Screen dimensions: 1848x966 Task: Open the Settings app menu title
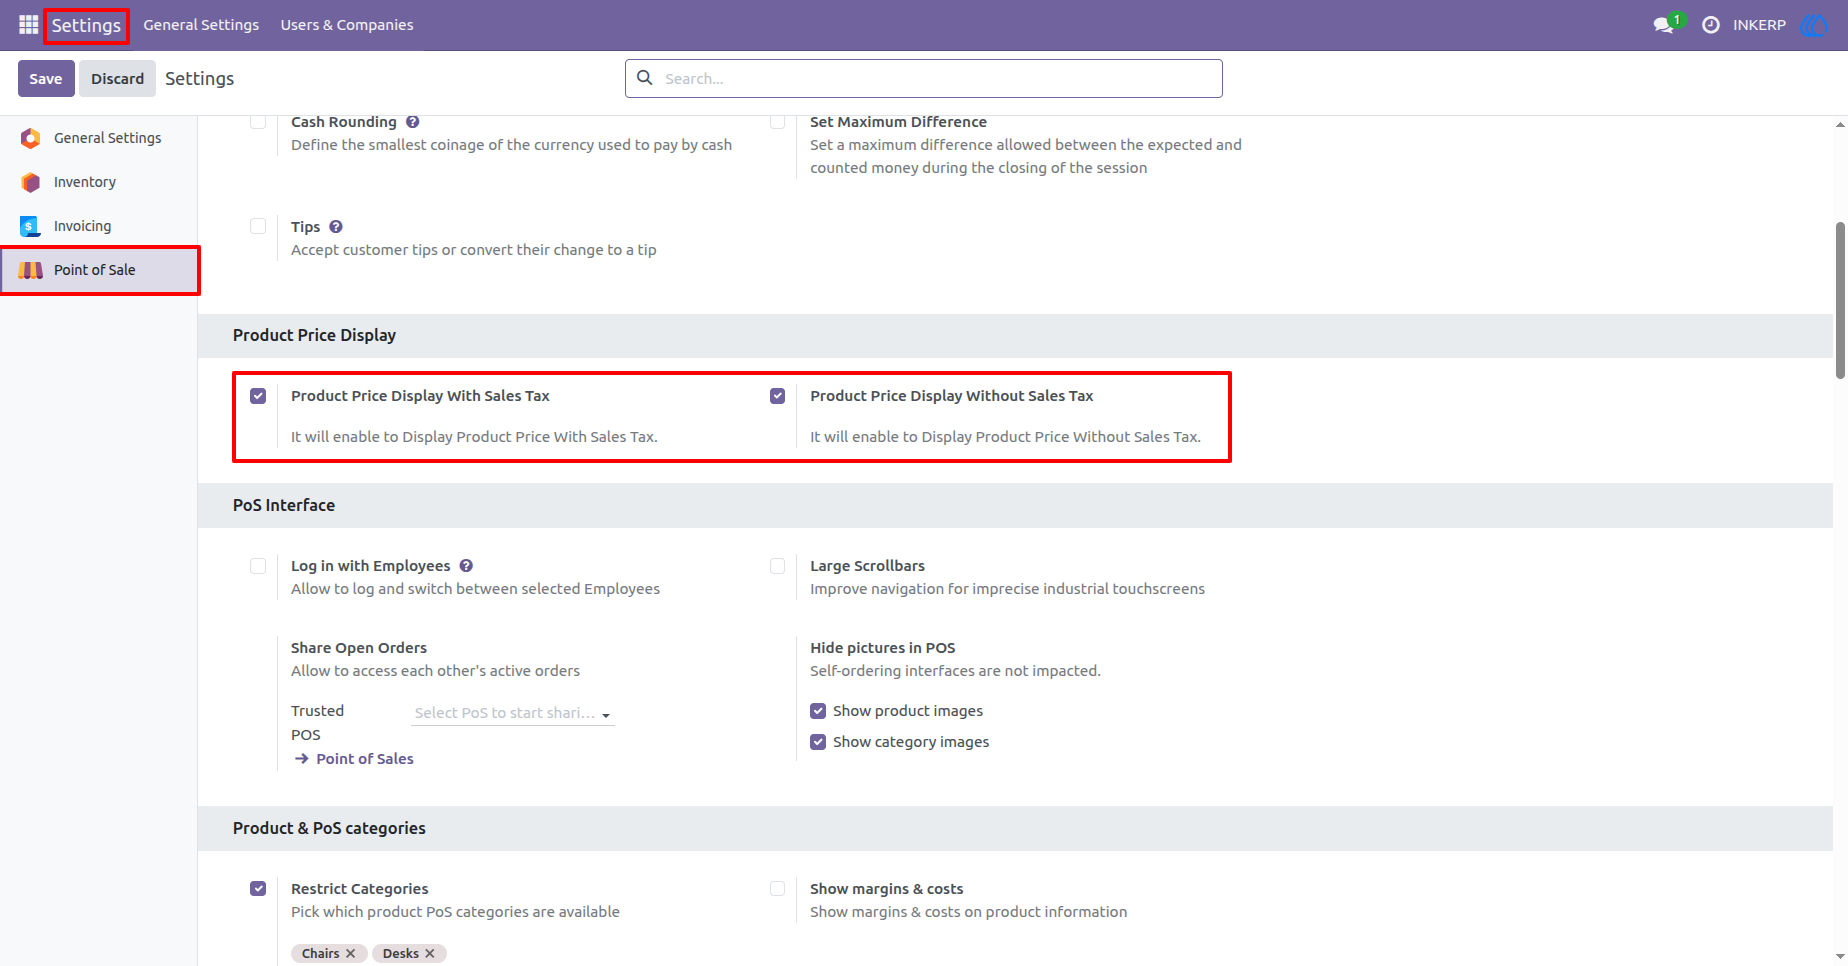point(86,25)
